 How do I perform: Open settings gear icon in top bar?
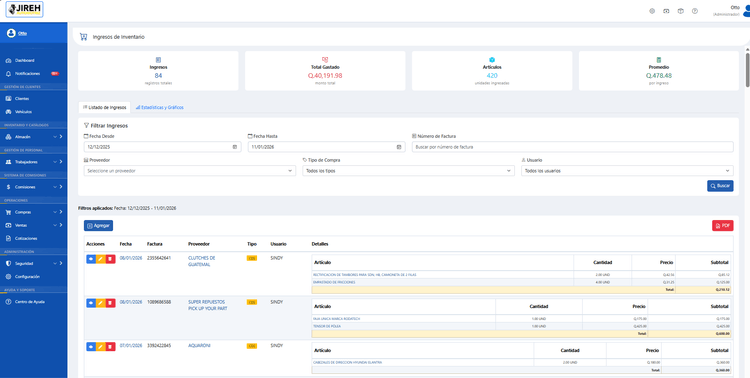(x=652, y=11)
